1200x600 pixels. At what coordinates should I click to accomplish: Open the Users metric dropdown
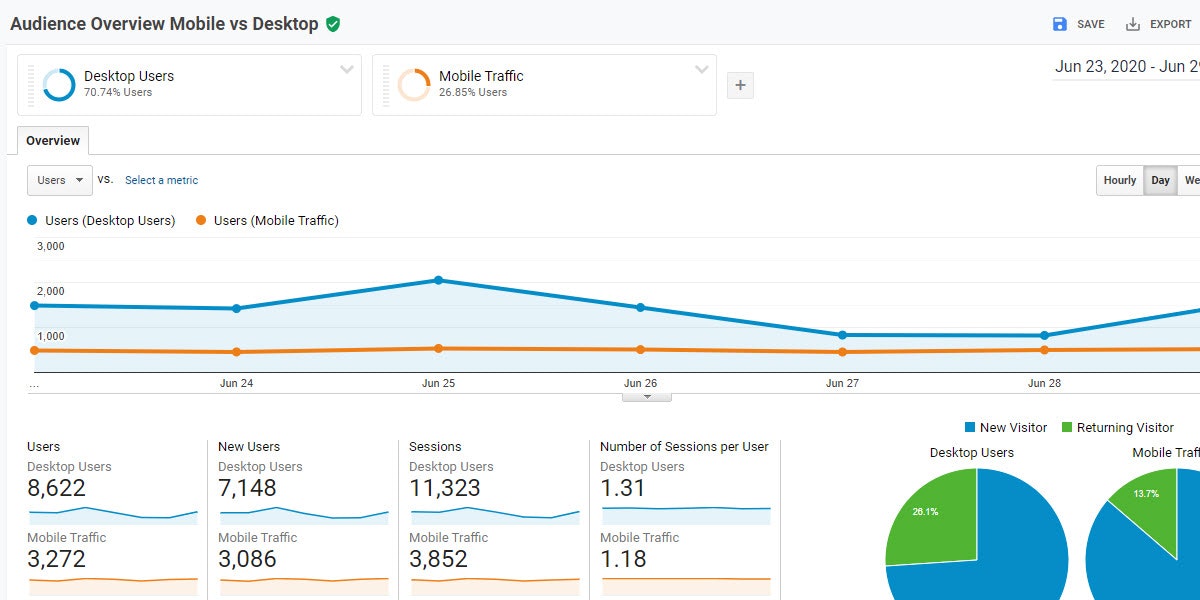click(x=58, y=180)
